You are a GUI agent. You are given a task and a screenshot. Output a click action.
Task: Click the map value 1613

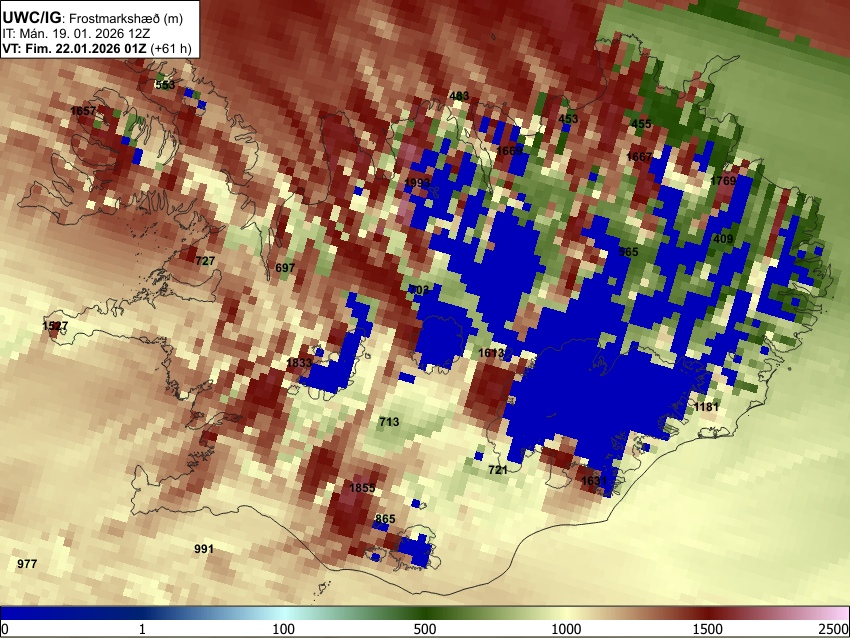tap(491, 353)
